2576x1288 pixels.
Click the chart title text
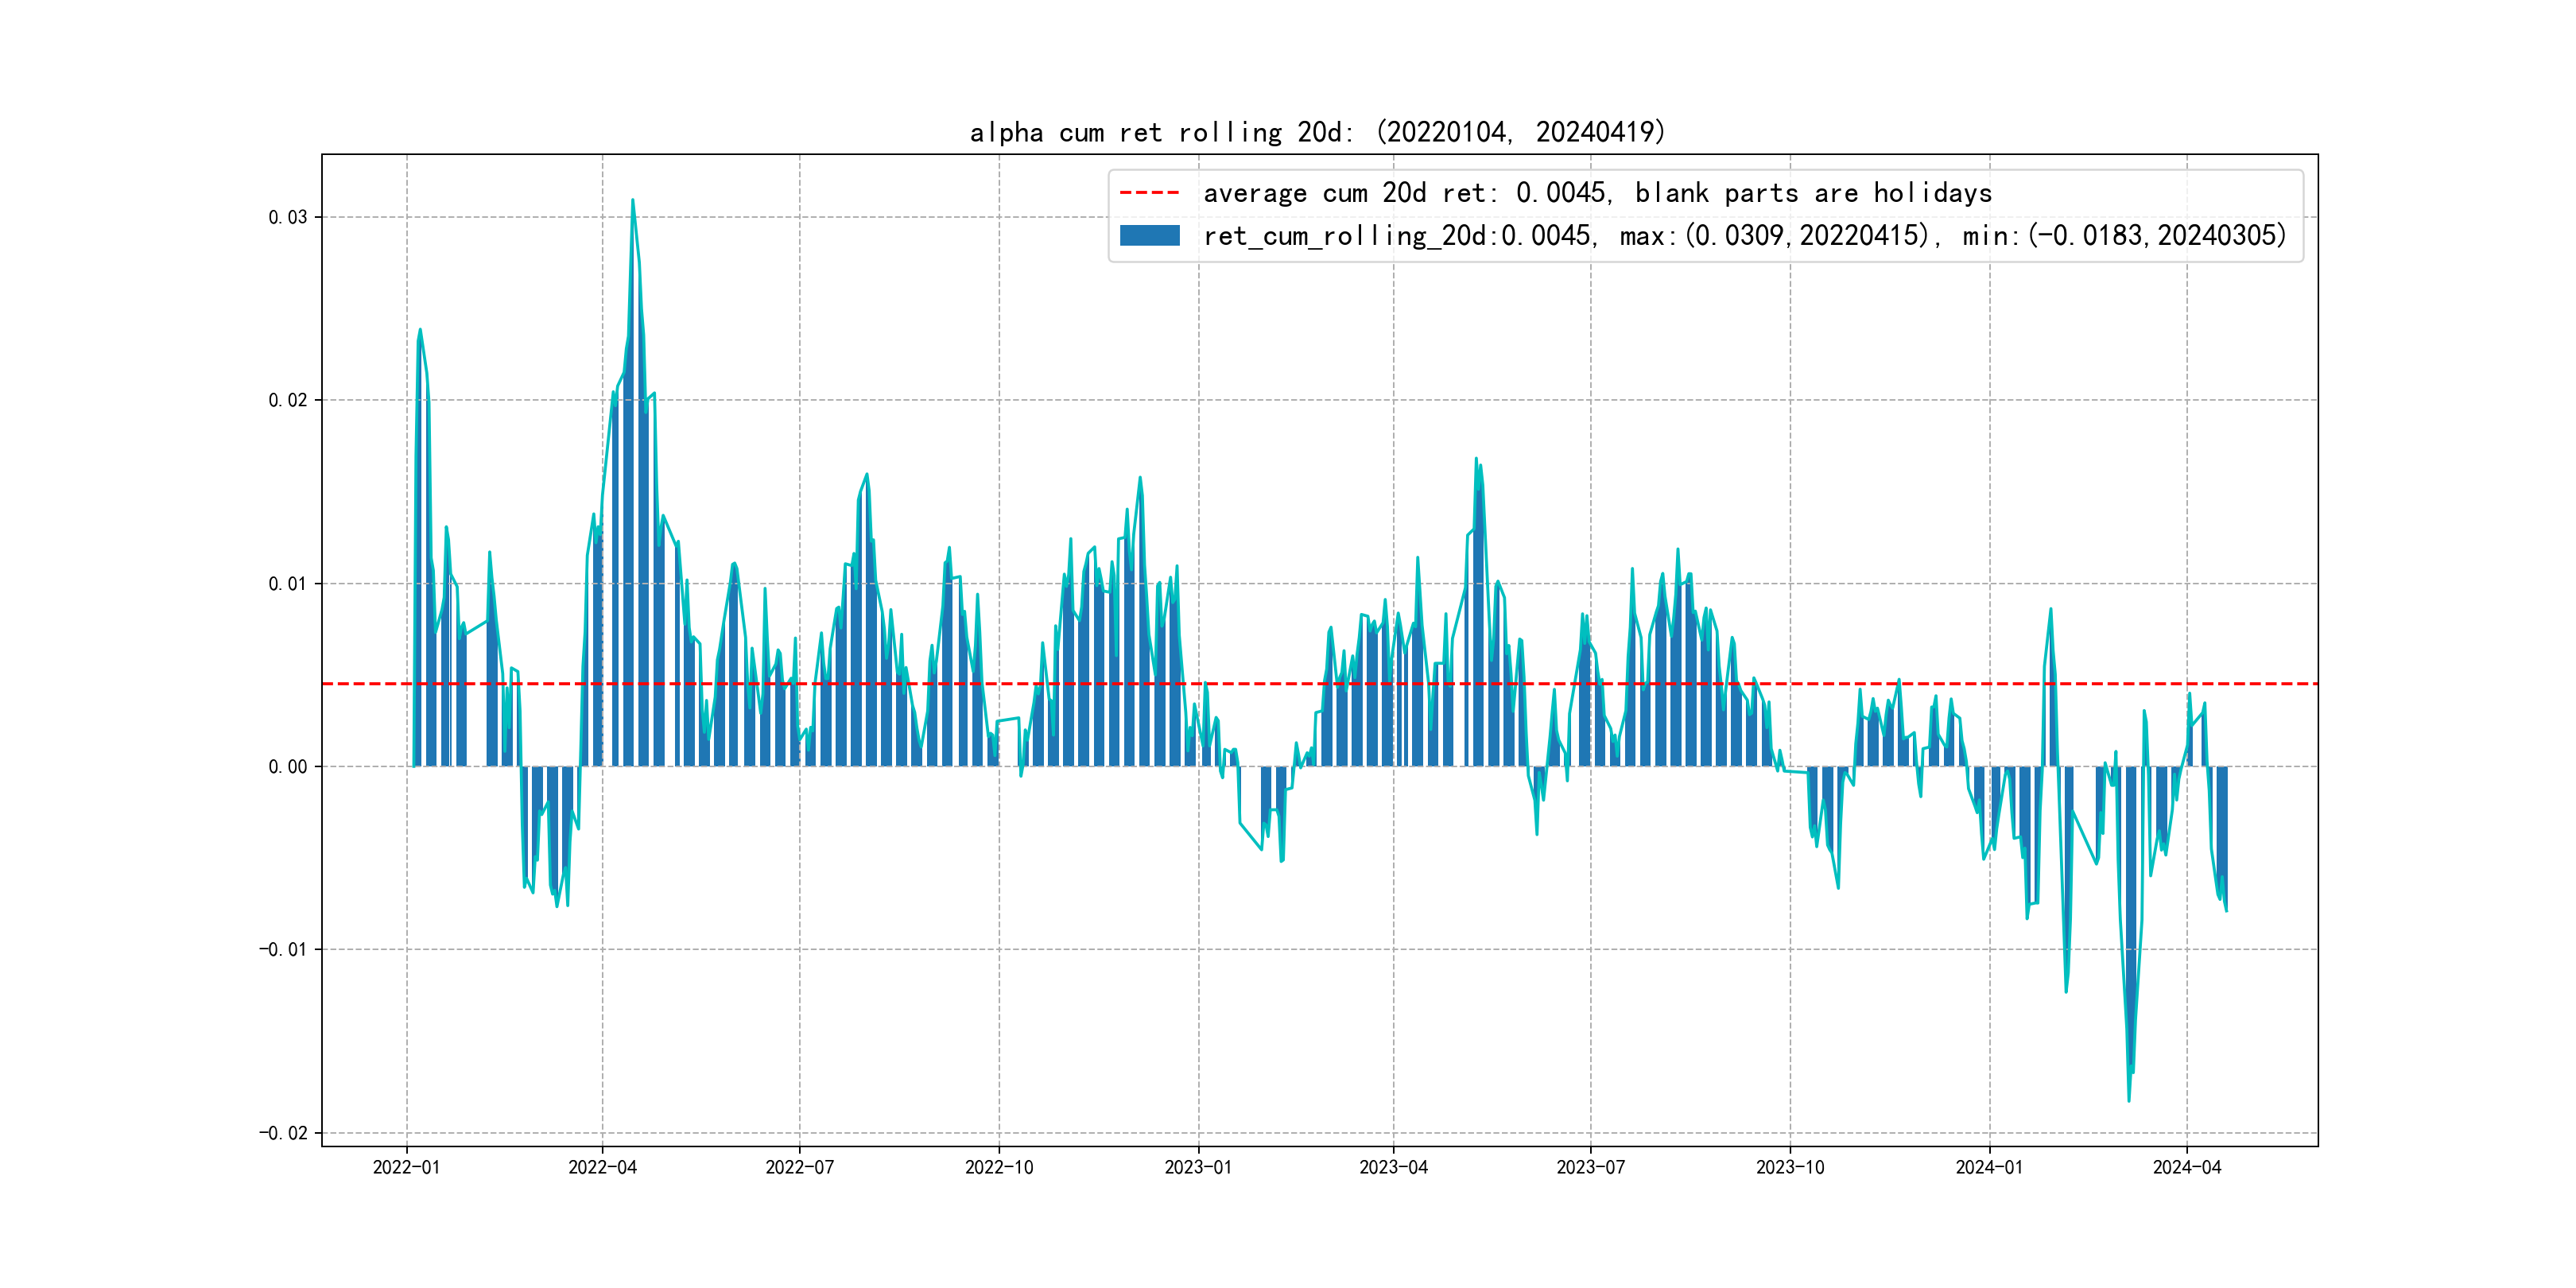pyautogui.click(x=1317, y=132)
